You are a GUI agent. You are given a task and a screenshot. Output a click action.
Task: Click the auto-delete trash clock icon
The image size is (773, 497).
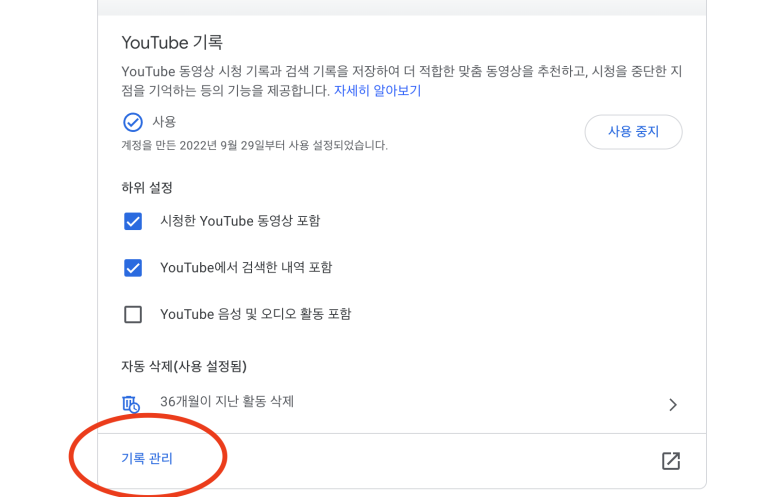[x=131, y=404]
